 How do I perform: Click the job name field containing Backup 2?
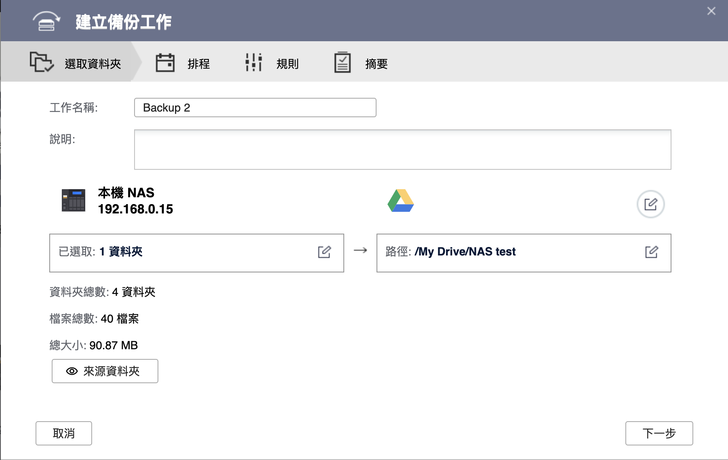click(255, 107)
